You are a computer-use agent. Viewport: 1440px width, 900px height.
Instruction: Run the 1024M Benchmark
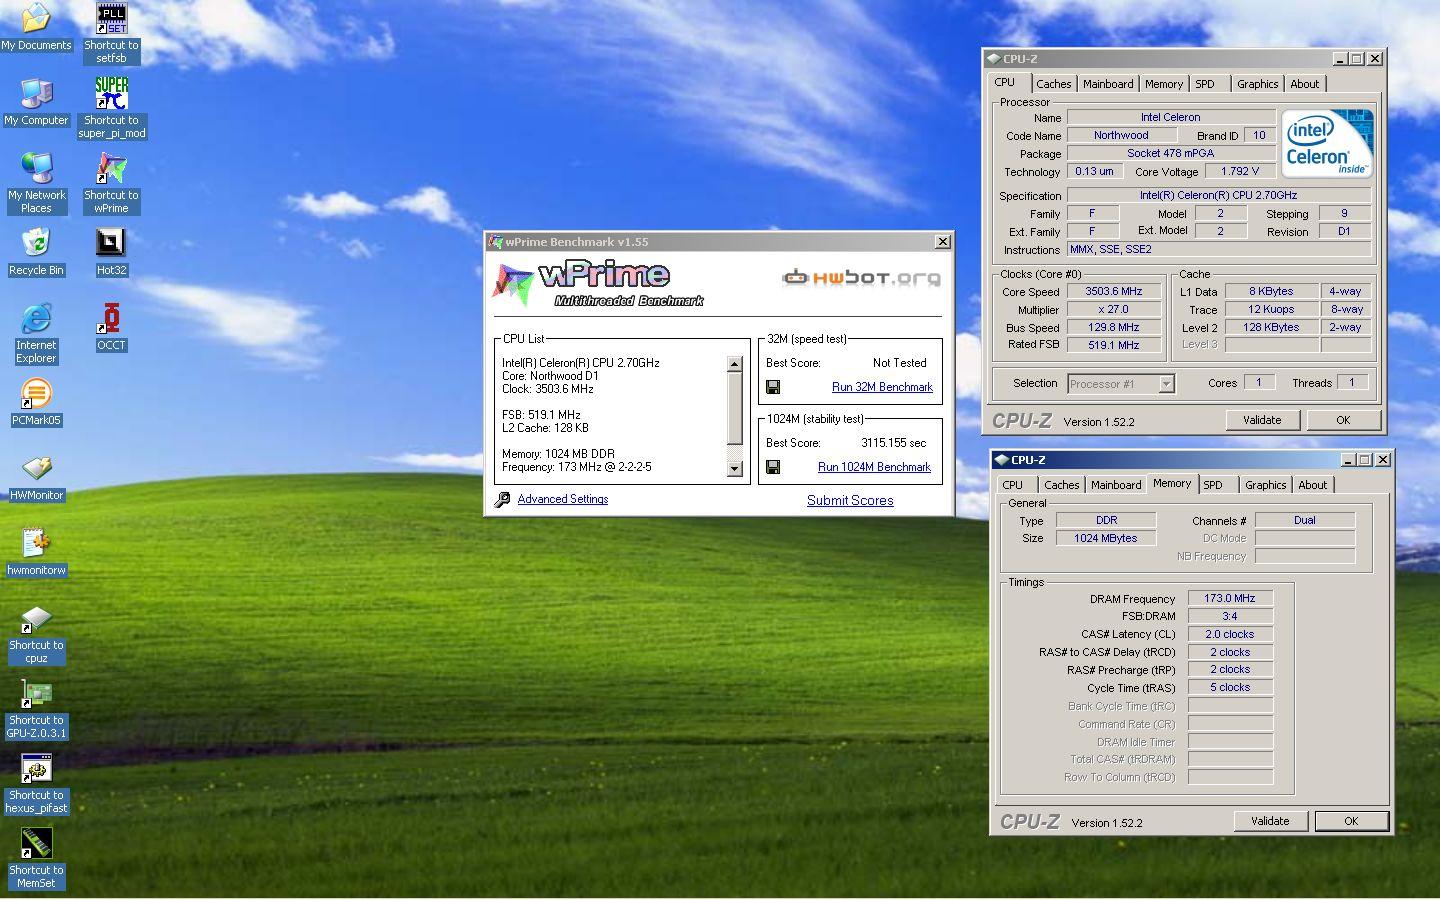pos(874,467)
